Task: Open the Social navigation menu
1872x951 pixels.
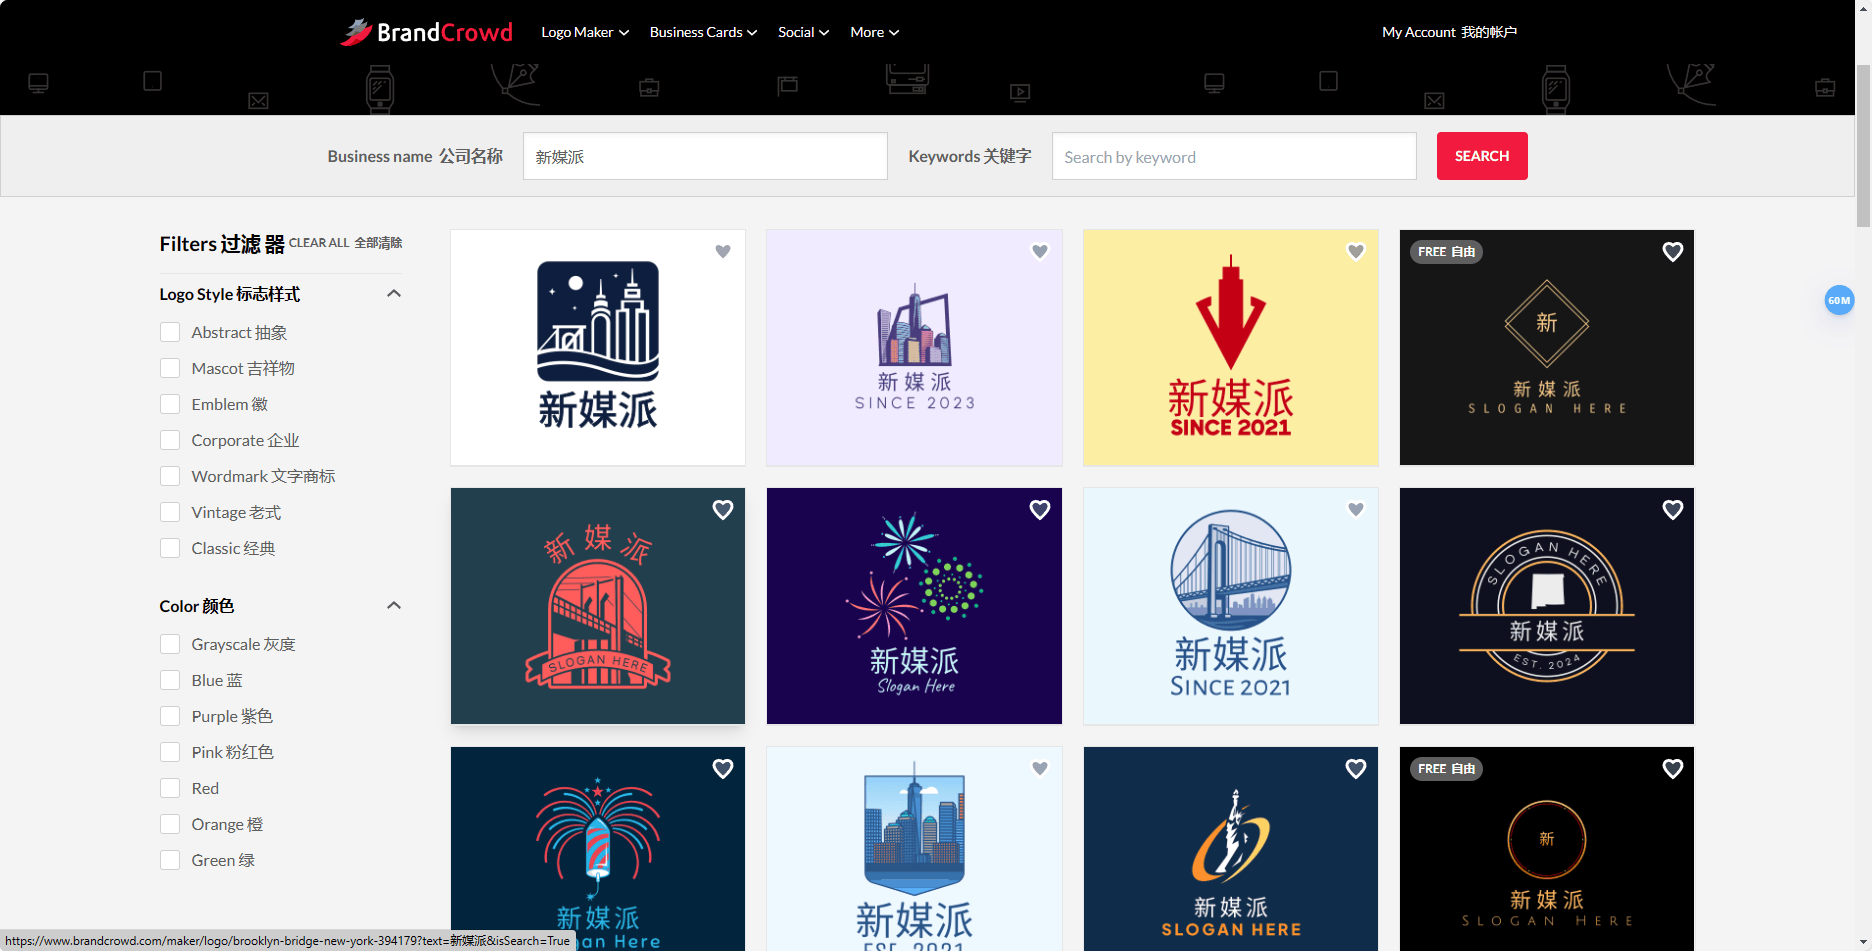Action: tap(803, 31)
